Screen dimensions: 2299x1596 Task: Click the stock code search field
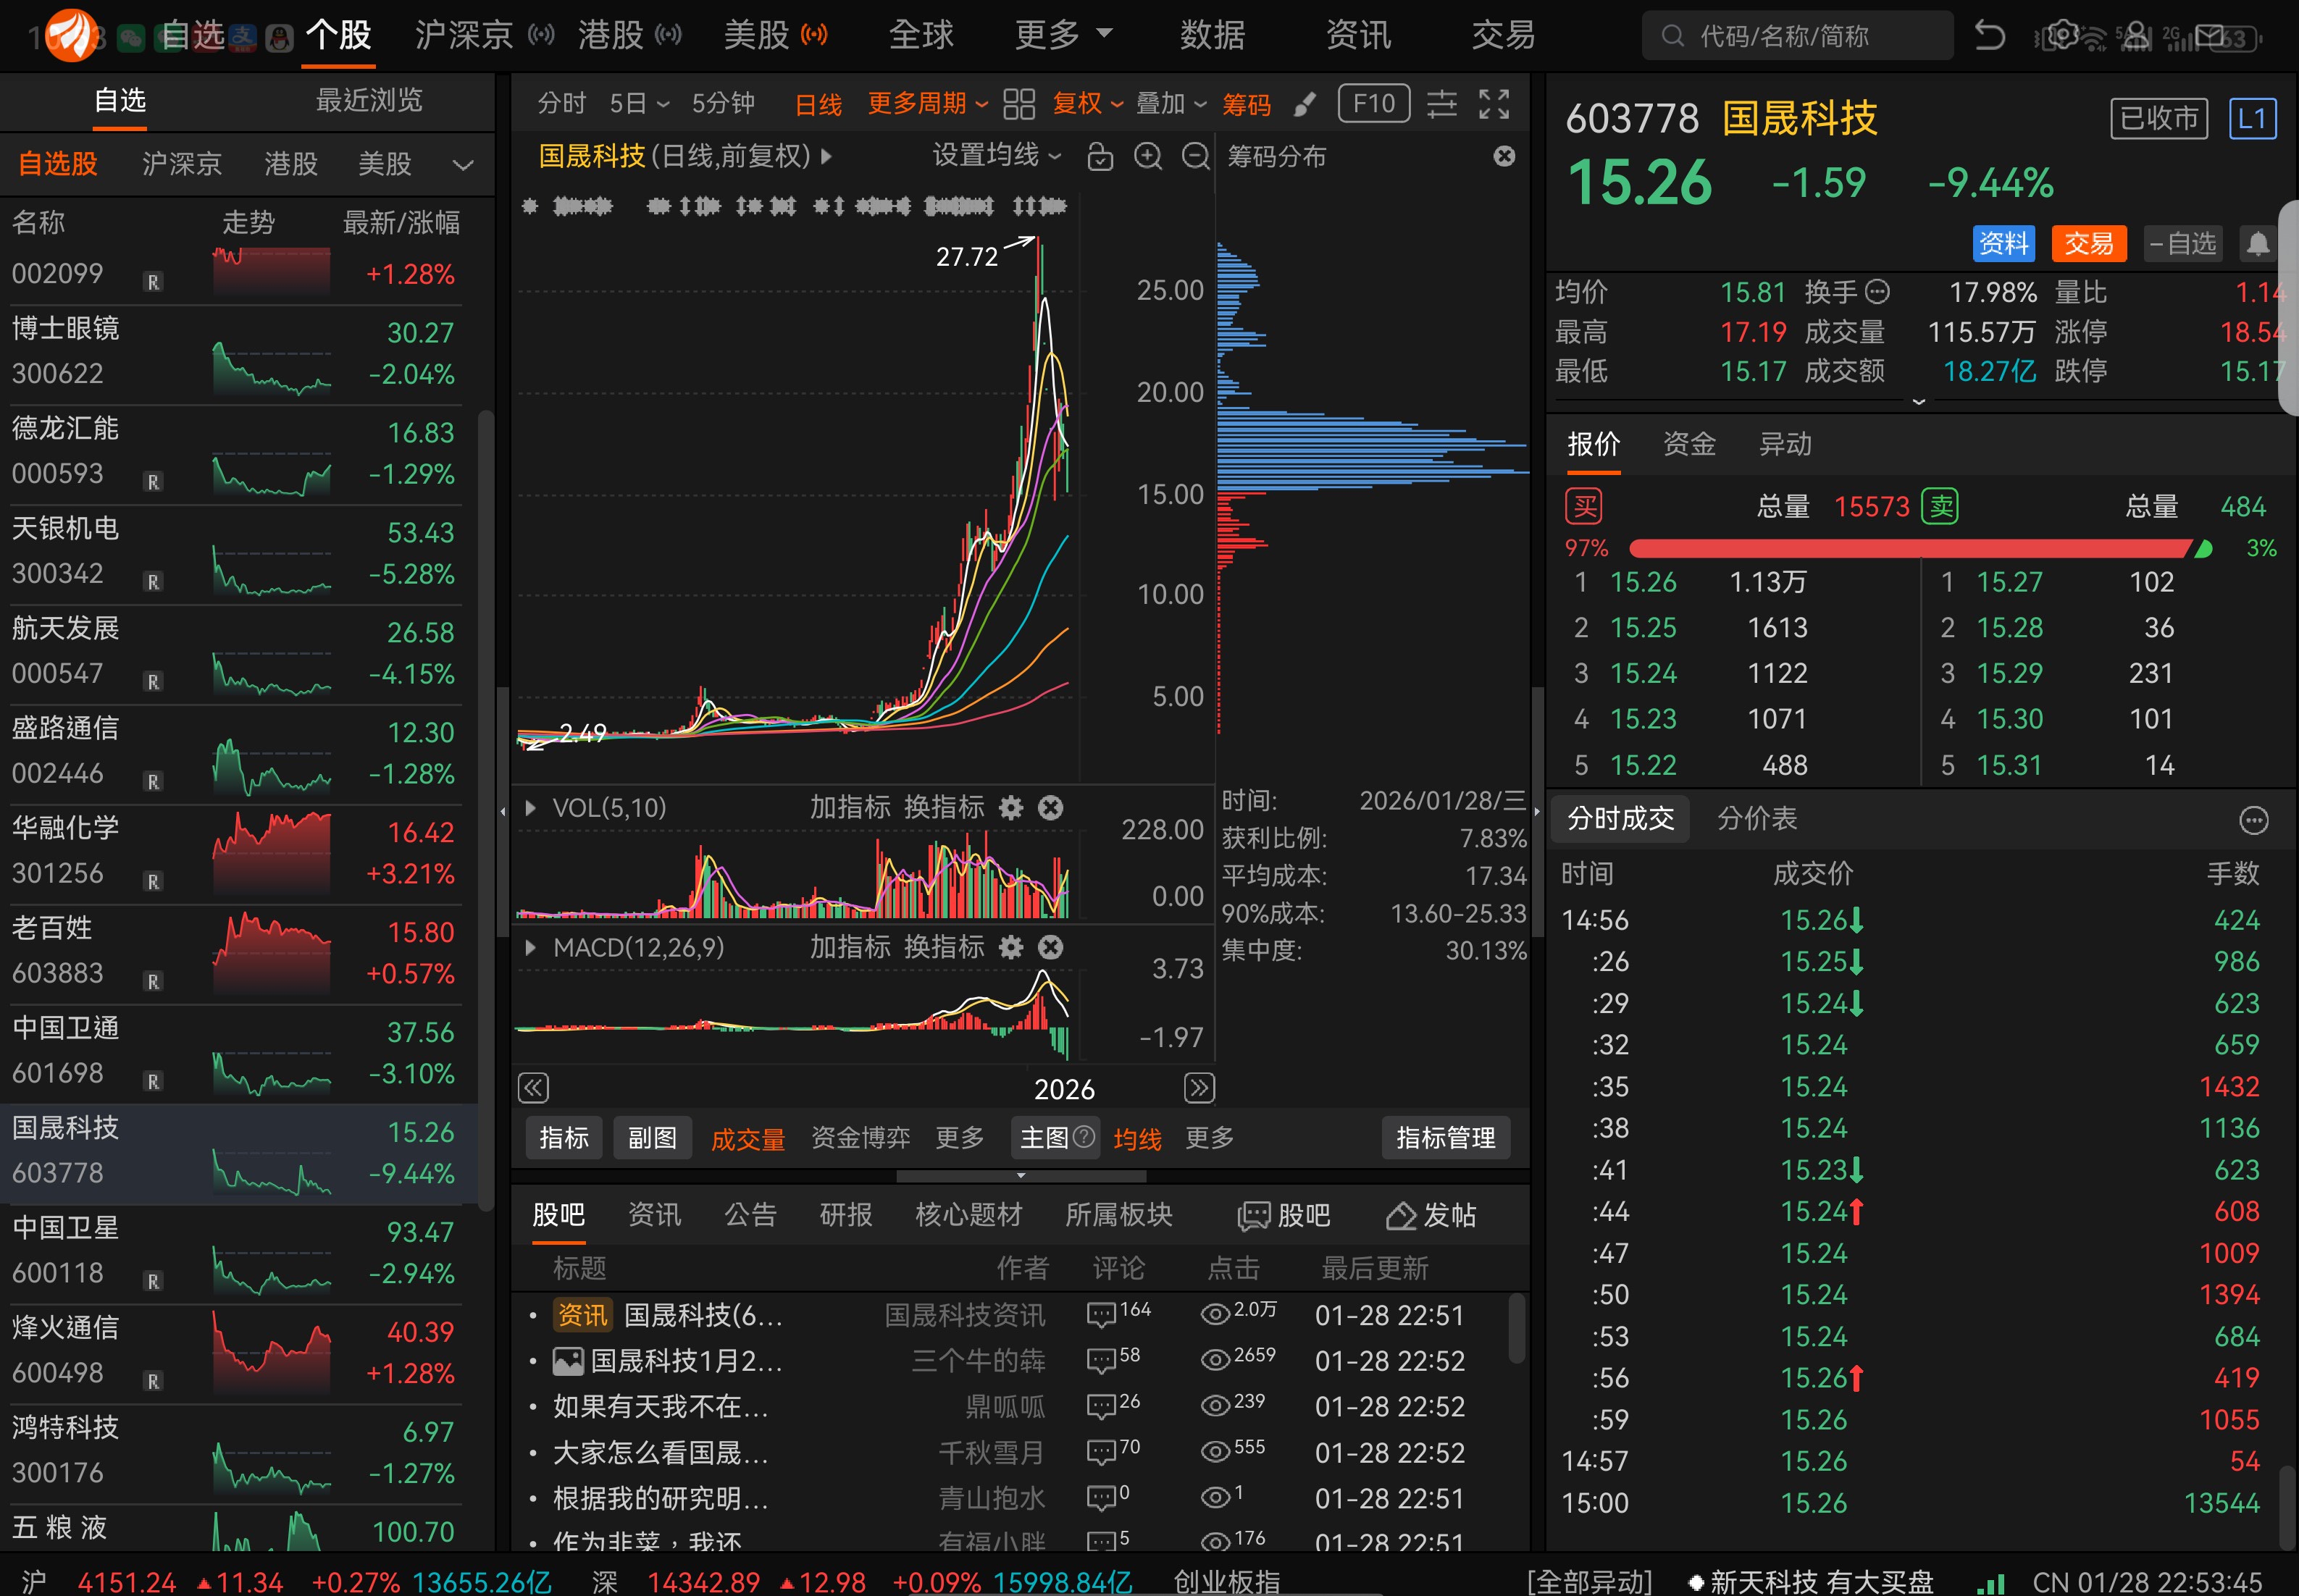(1797, 37)
